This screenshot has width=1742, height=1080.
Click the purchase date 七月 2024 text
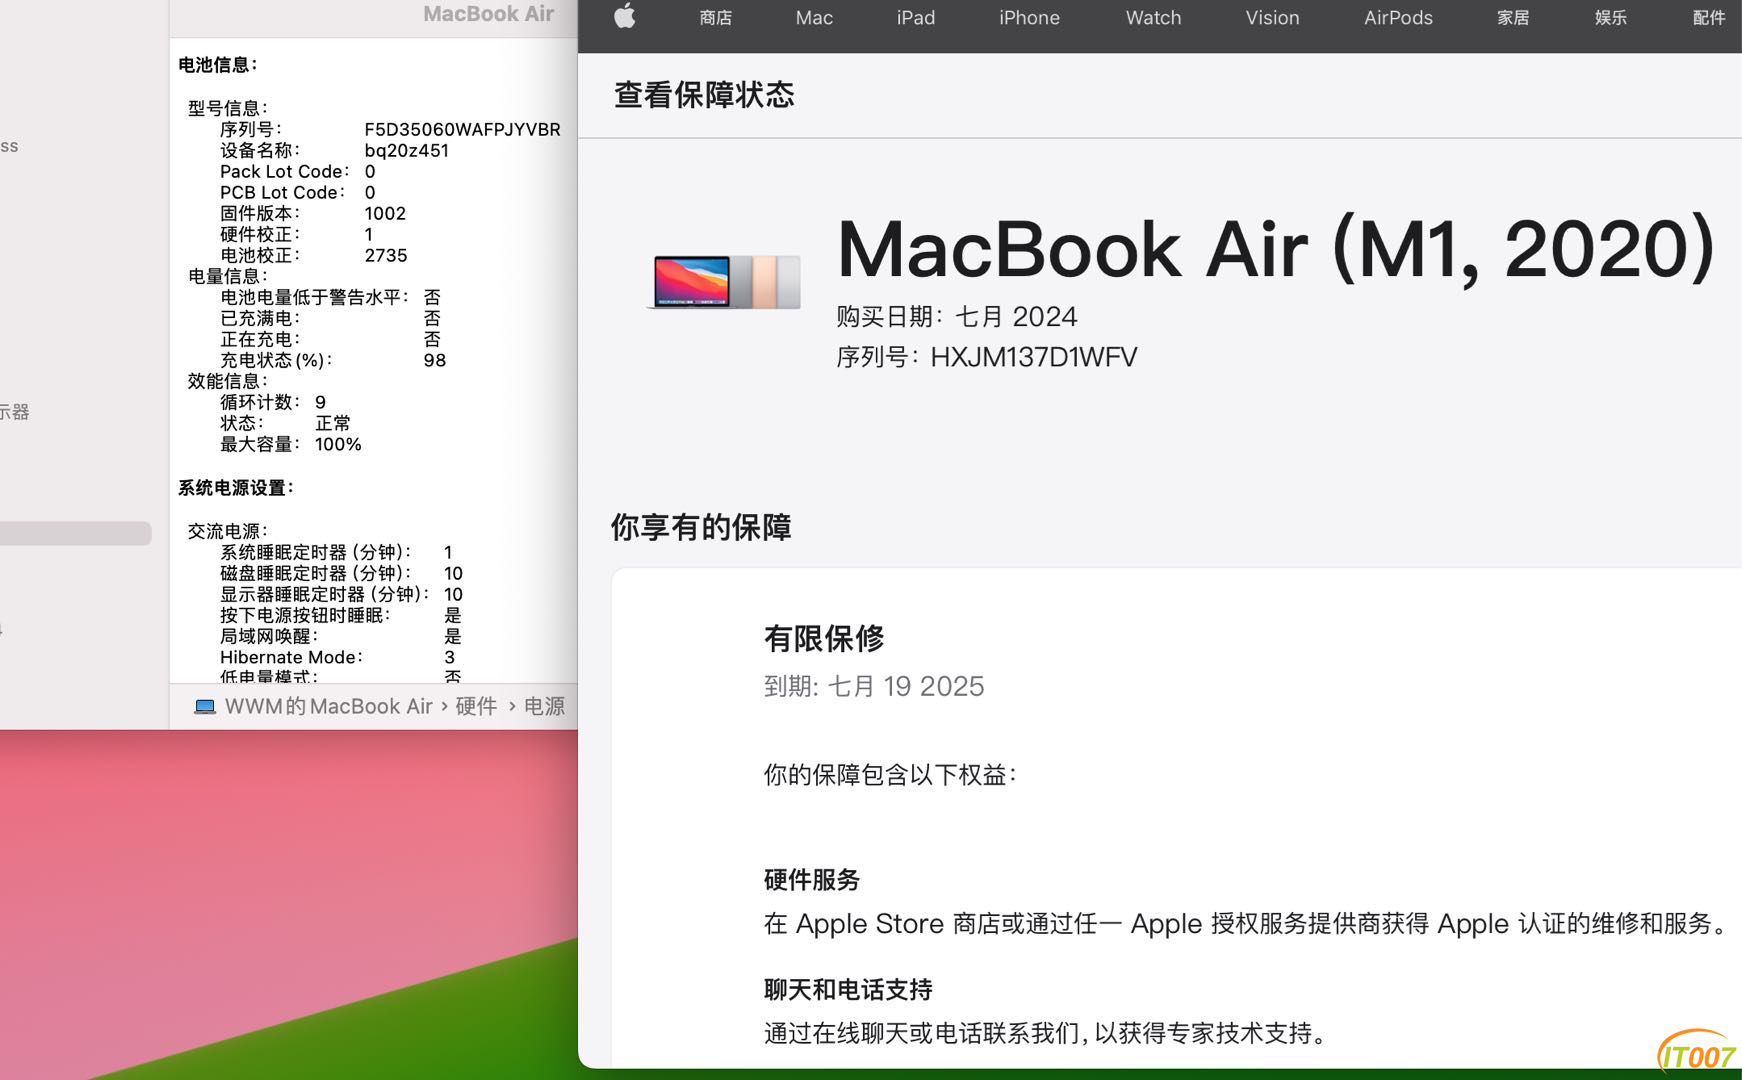tap(1016, 316)
